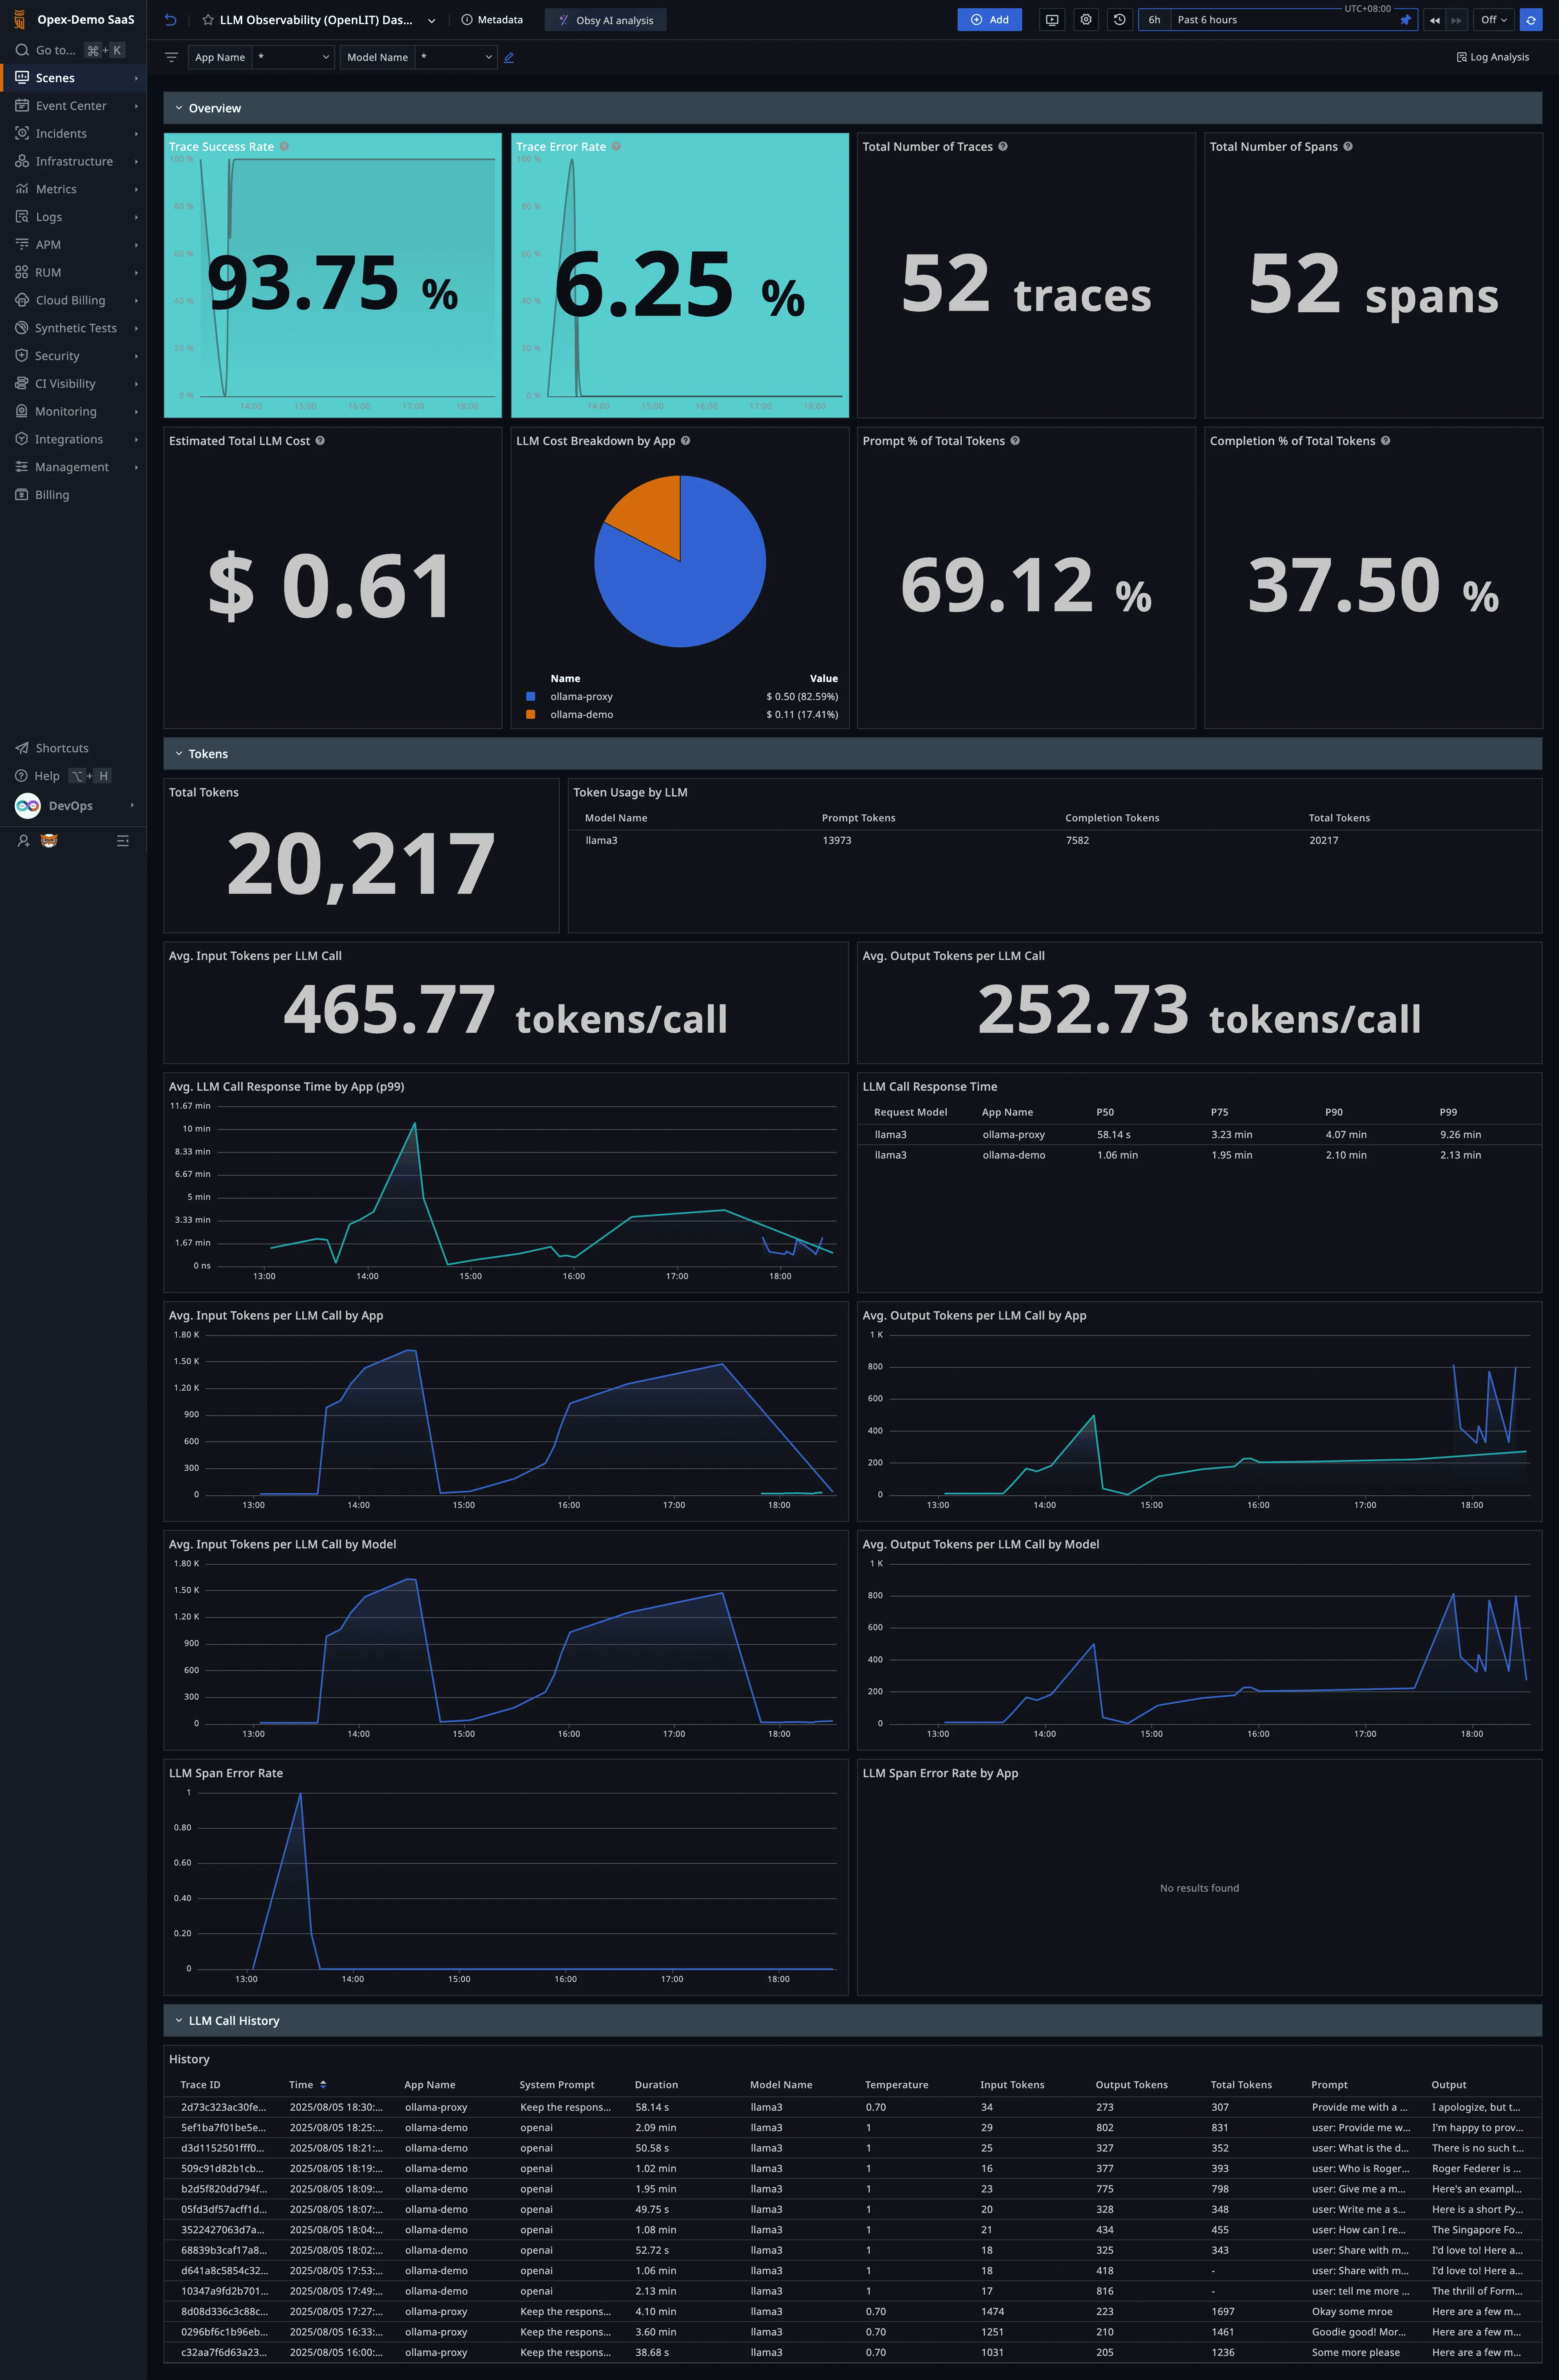Click the invite member icon
Screen dimensions: 1559x2380
23,841
